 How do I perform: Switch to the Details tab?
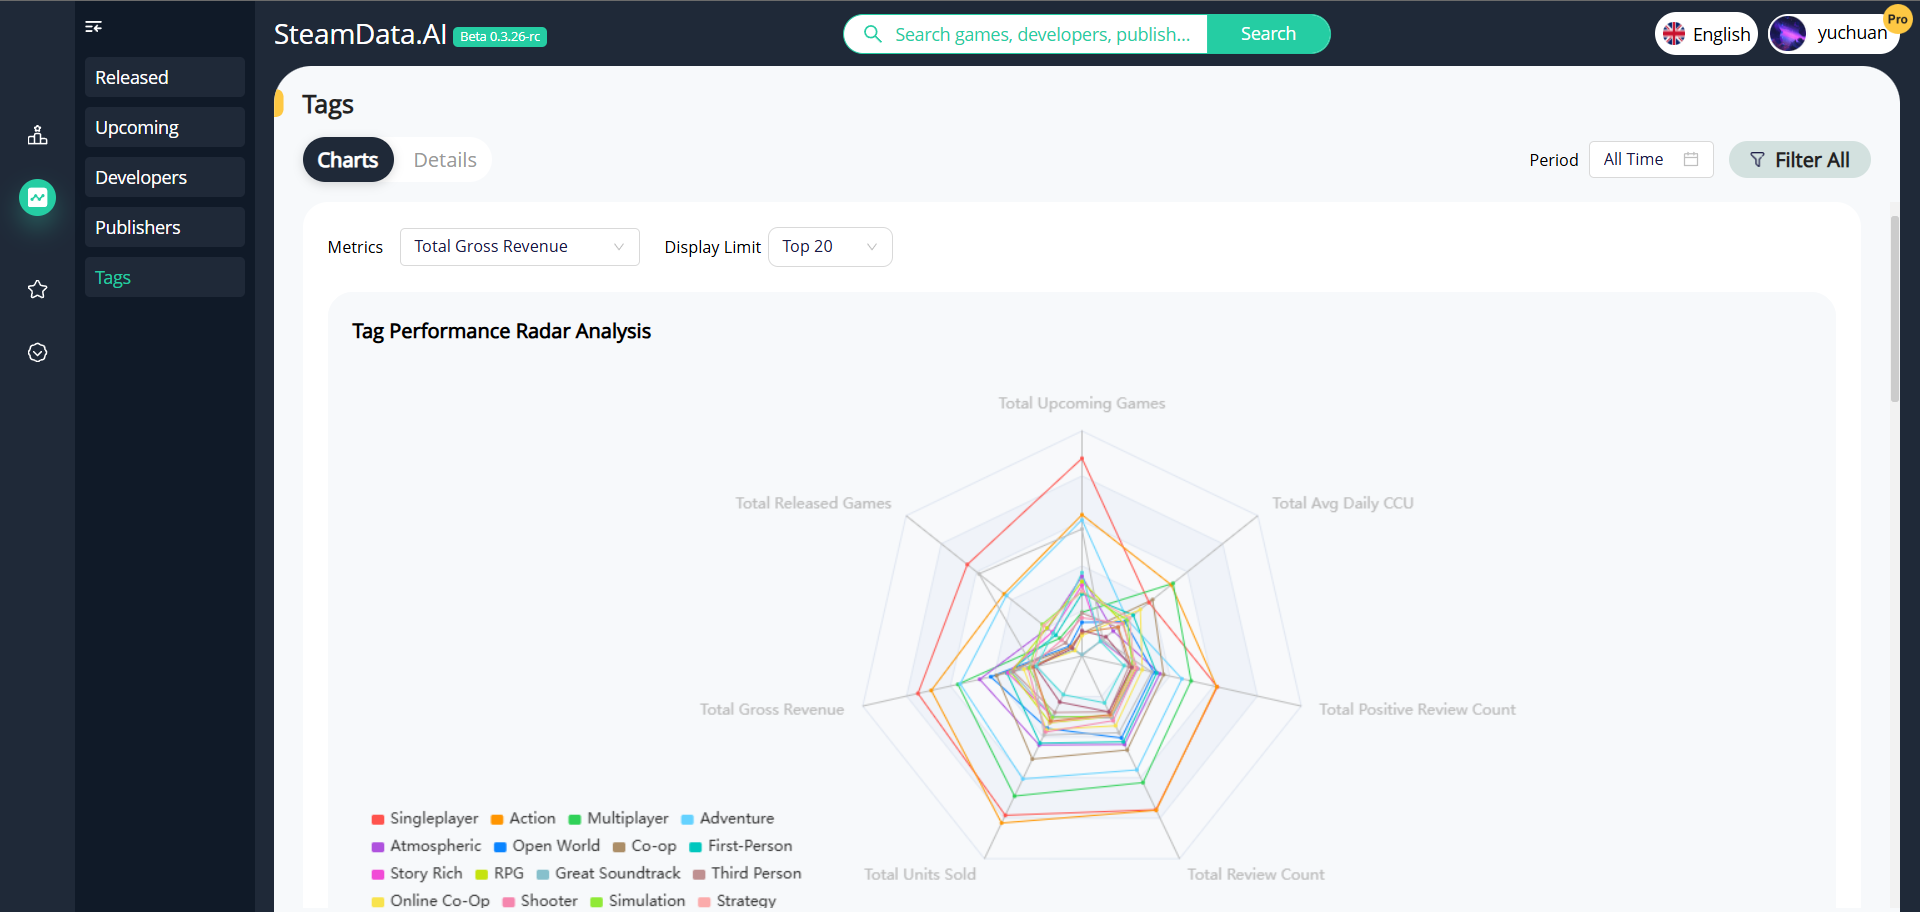tap(445, 160)
